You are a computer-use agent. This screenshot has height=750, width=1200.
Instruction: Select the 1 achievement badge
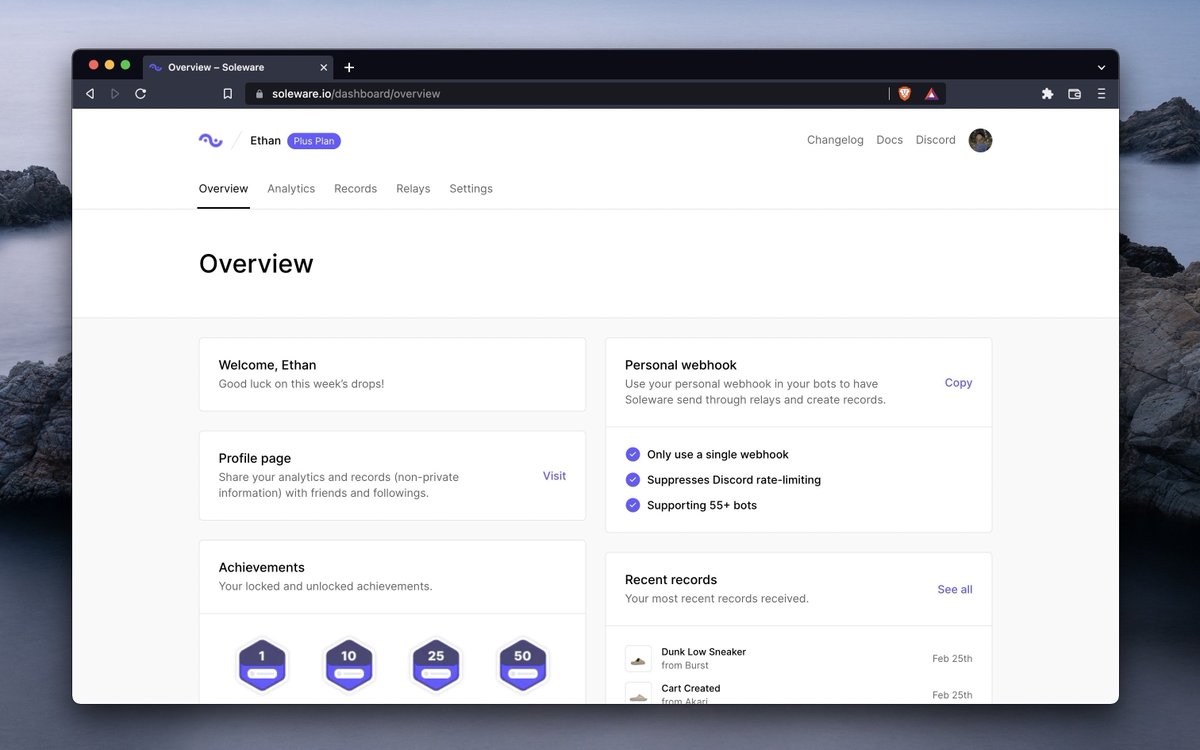tap(262, 663)
